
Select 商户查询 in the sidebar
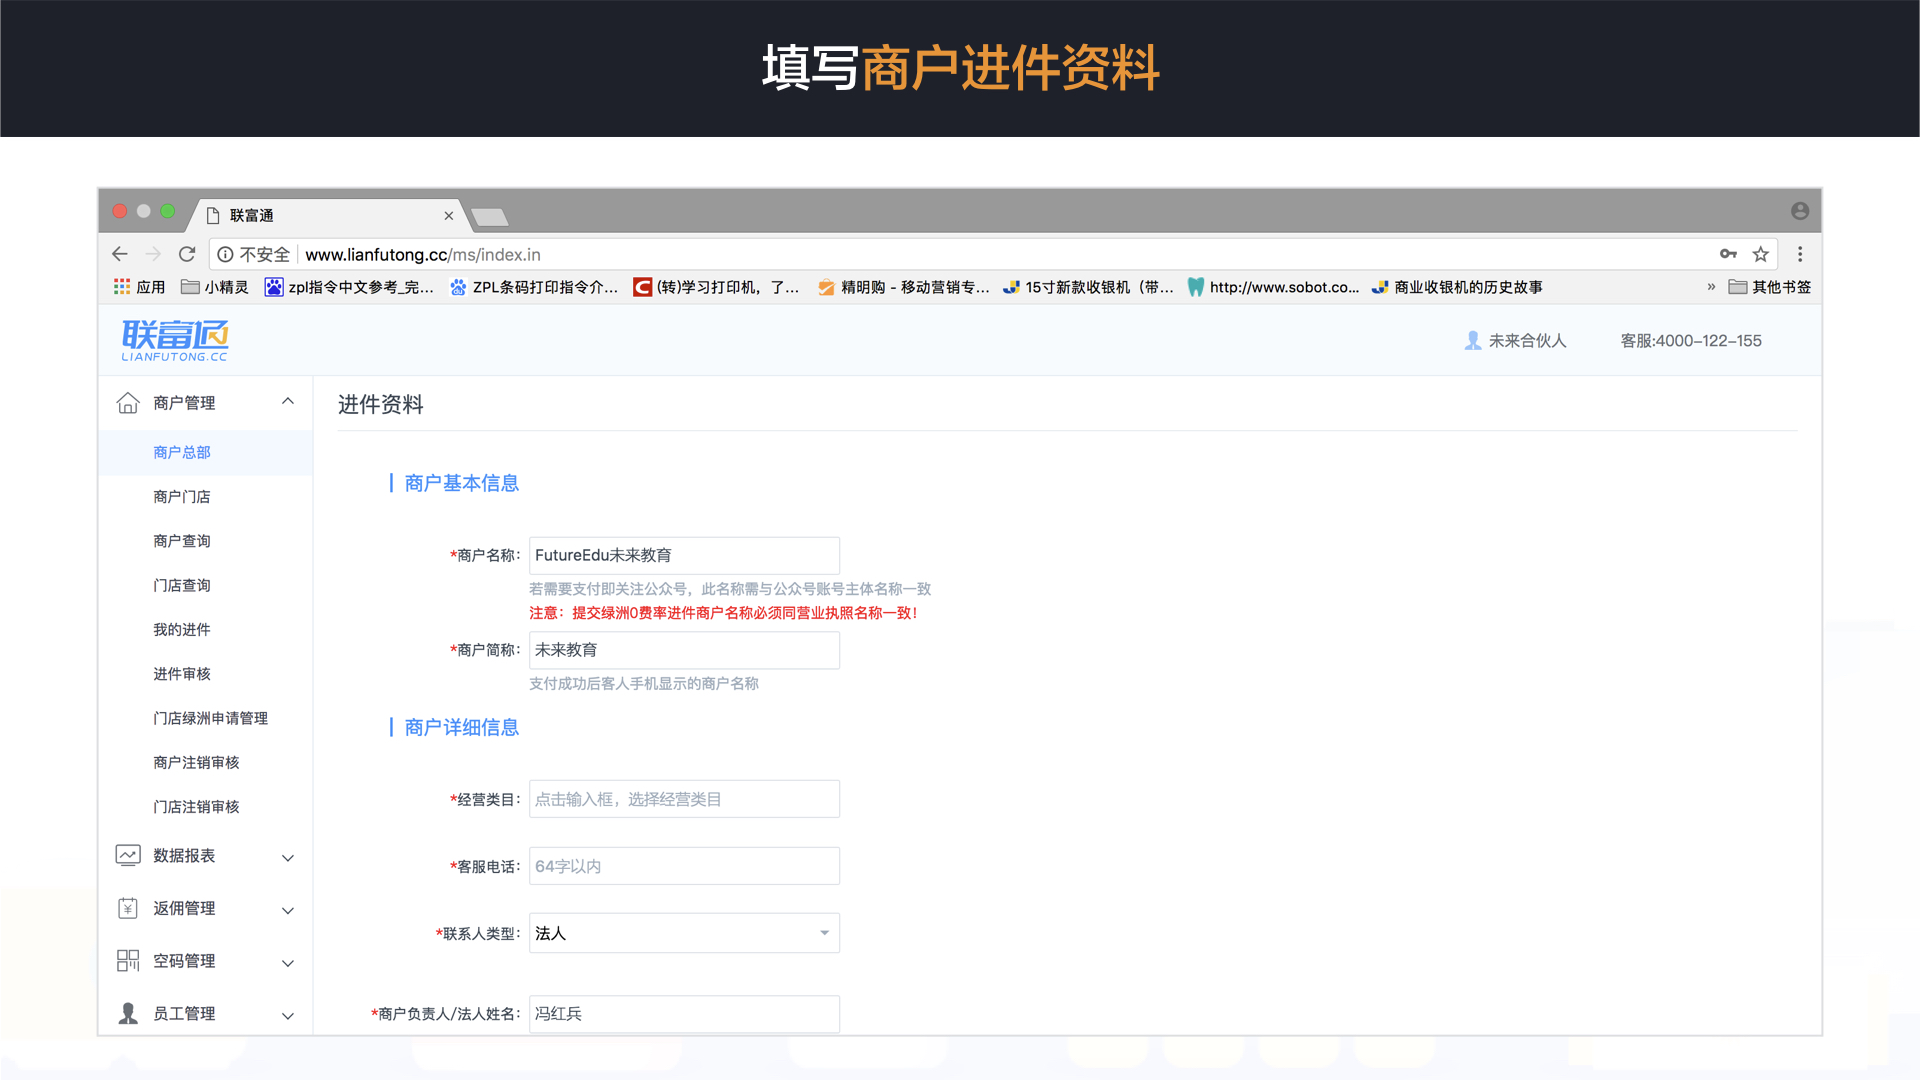point(206,541)
